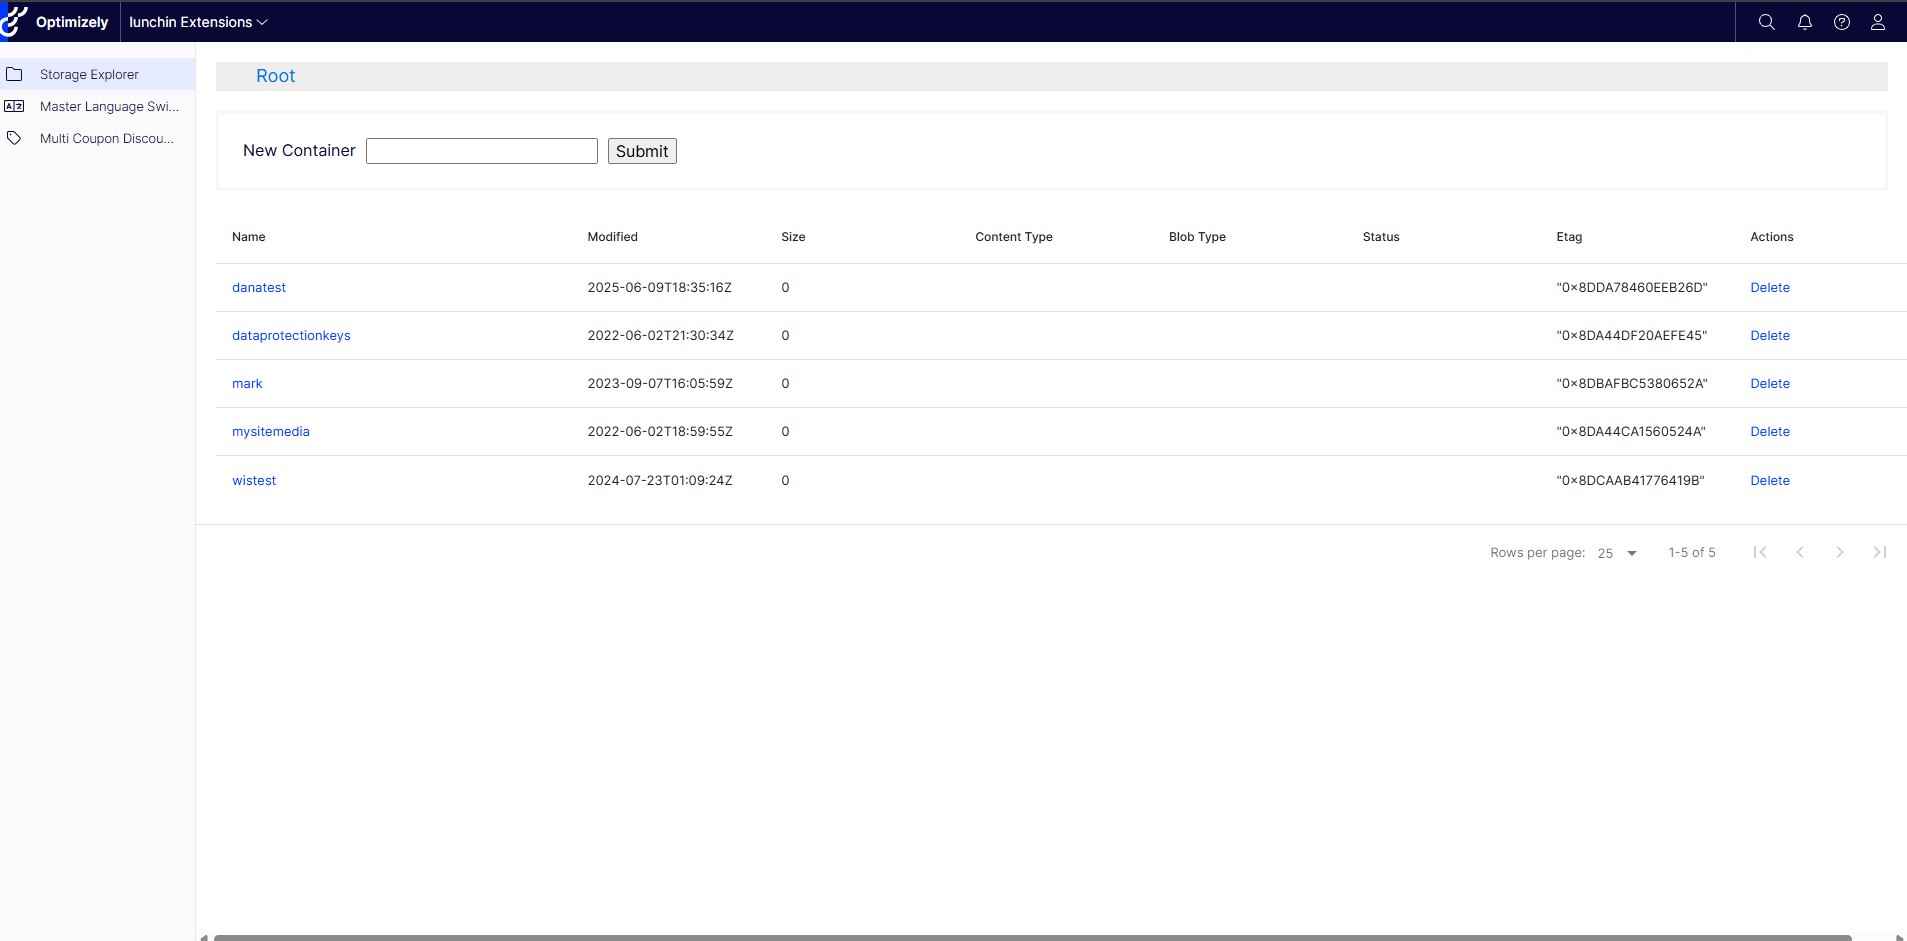Jump to last page of results
Image resolution: width=1907 pixels, height=941 pixels.
click(x=1879, y=552)
